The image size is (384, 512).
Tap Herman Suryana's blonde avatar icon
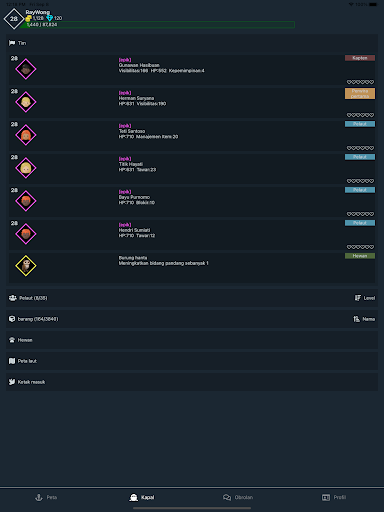pos(26,102)
